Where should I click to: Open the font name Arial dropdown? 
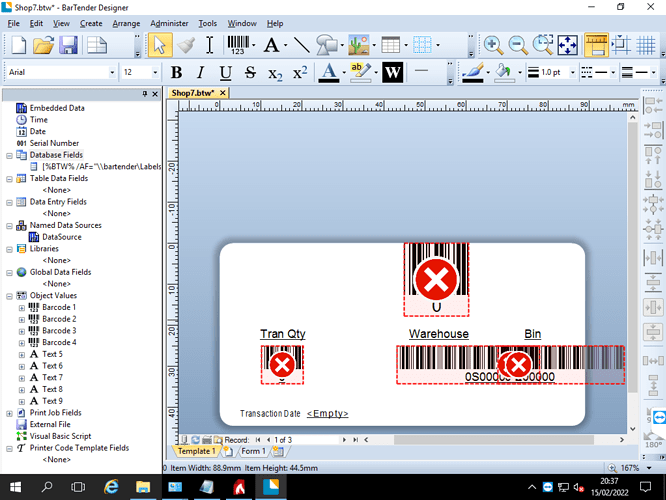[x=112, y=73]
